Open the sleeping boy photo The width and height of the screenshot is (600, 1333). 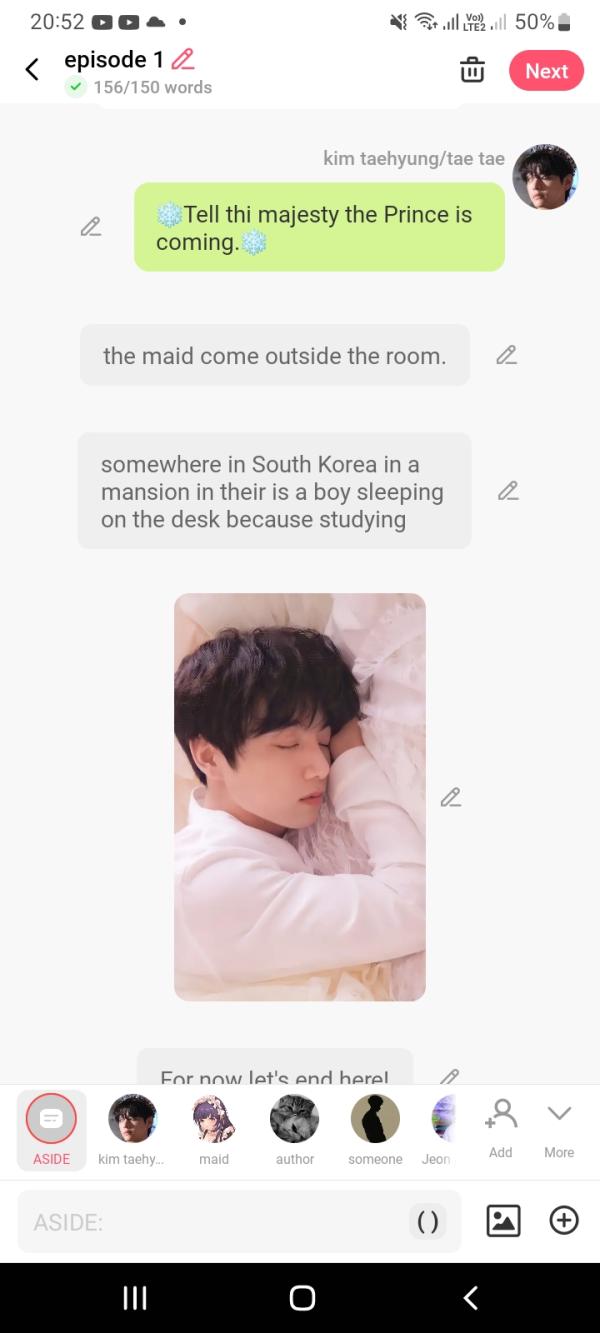(300, 797)
